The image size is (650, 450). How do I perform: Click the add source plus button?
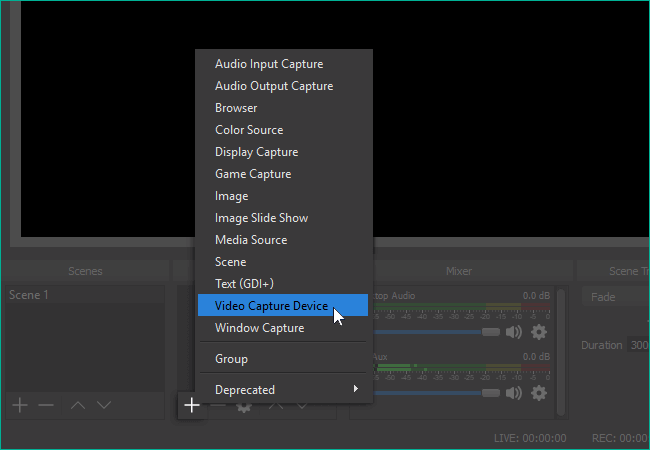click(191, 405)
